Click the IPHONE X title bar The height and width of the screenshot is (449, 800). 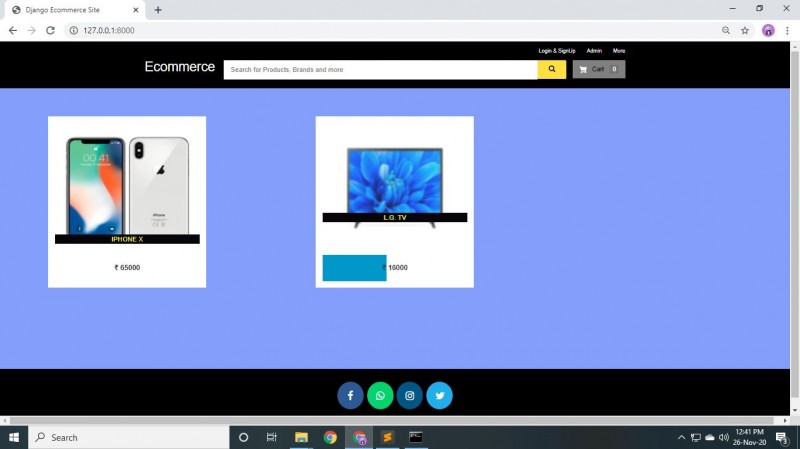(128, 239)
